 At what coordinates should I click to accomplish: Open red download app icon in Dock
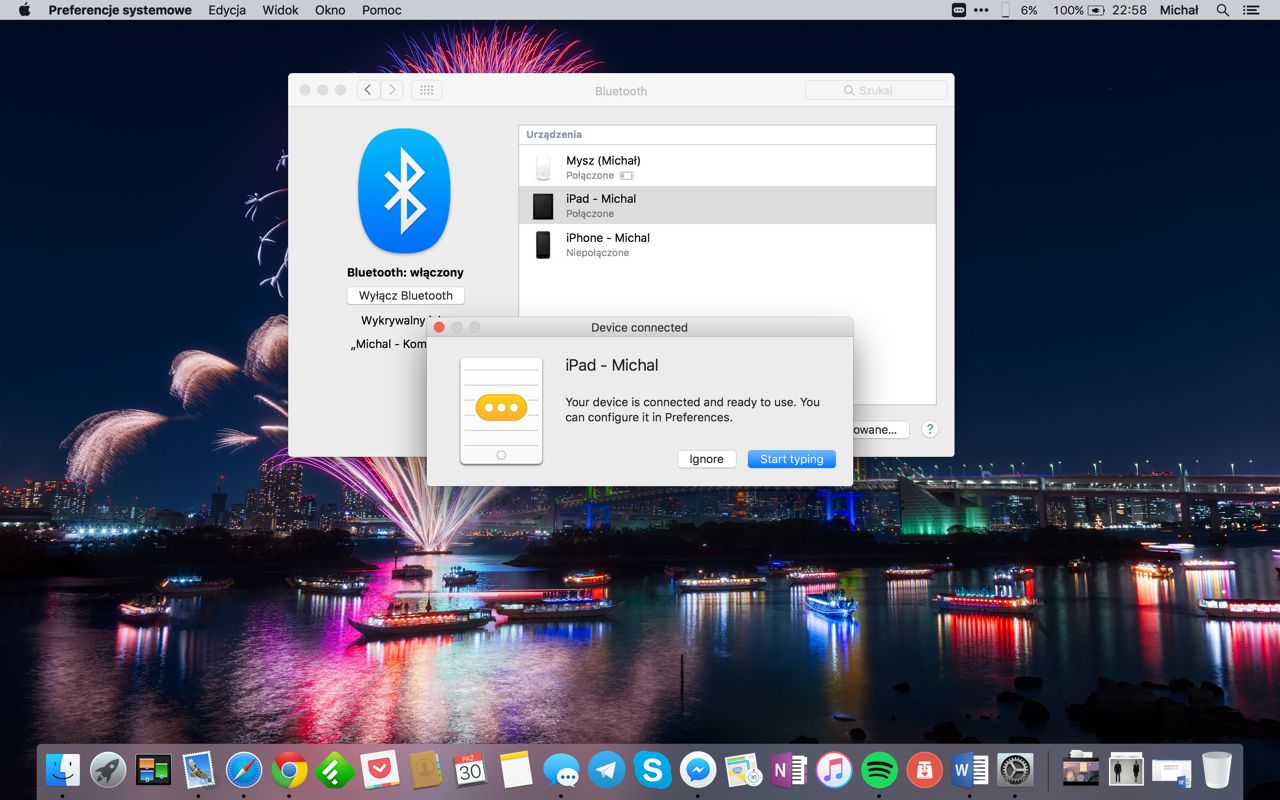(924, 770)
